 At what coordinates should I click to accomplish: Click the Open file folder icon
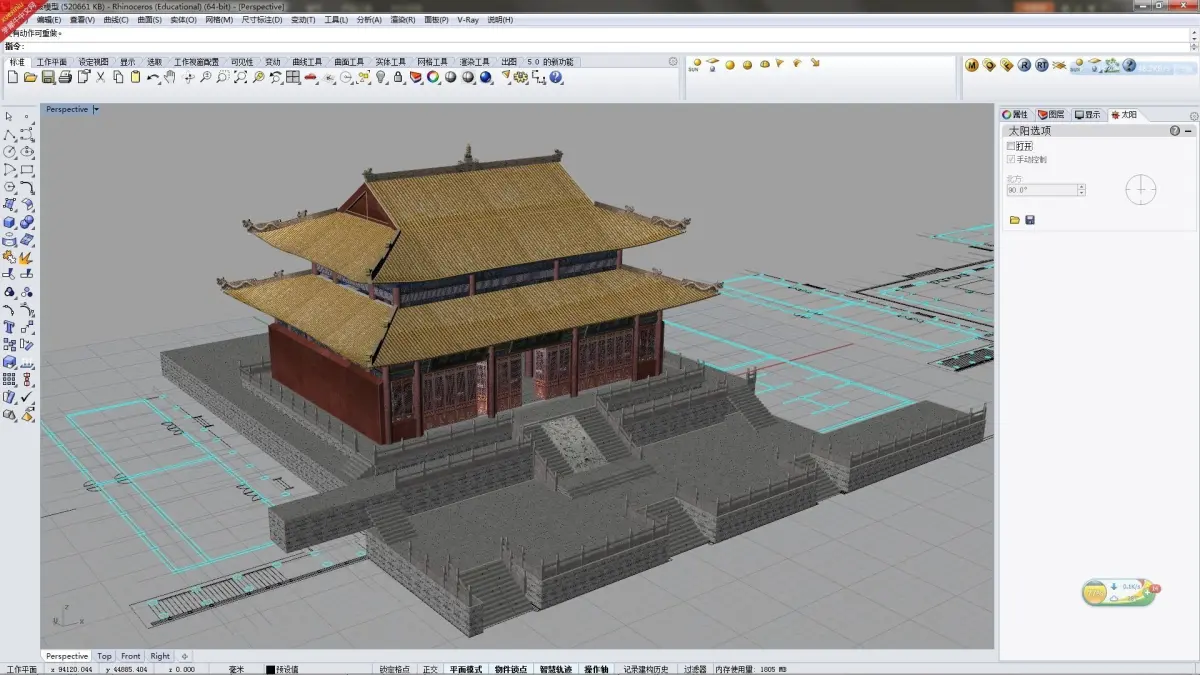[31, 77]
